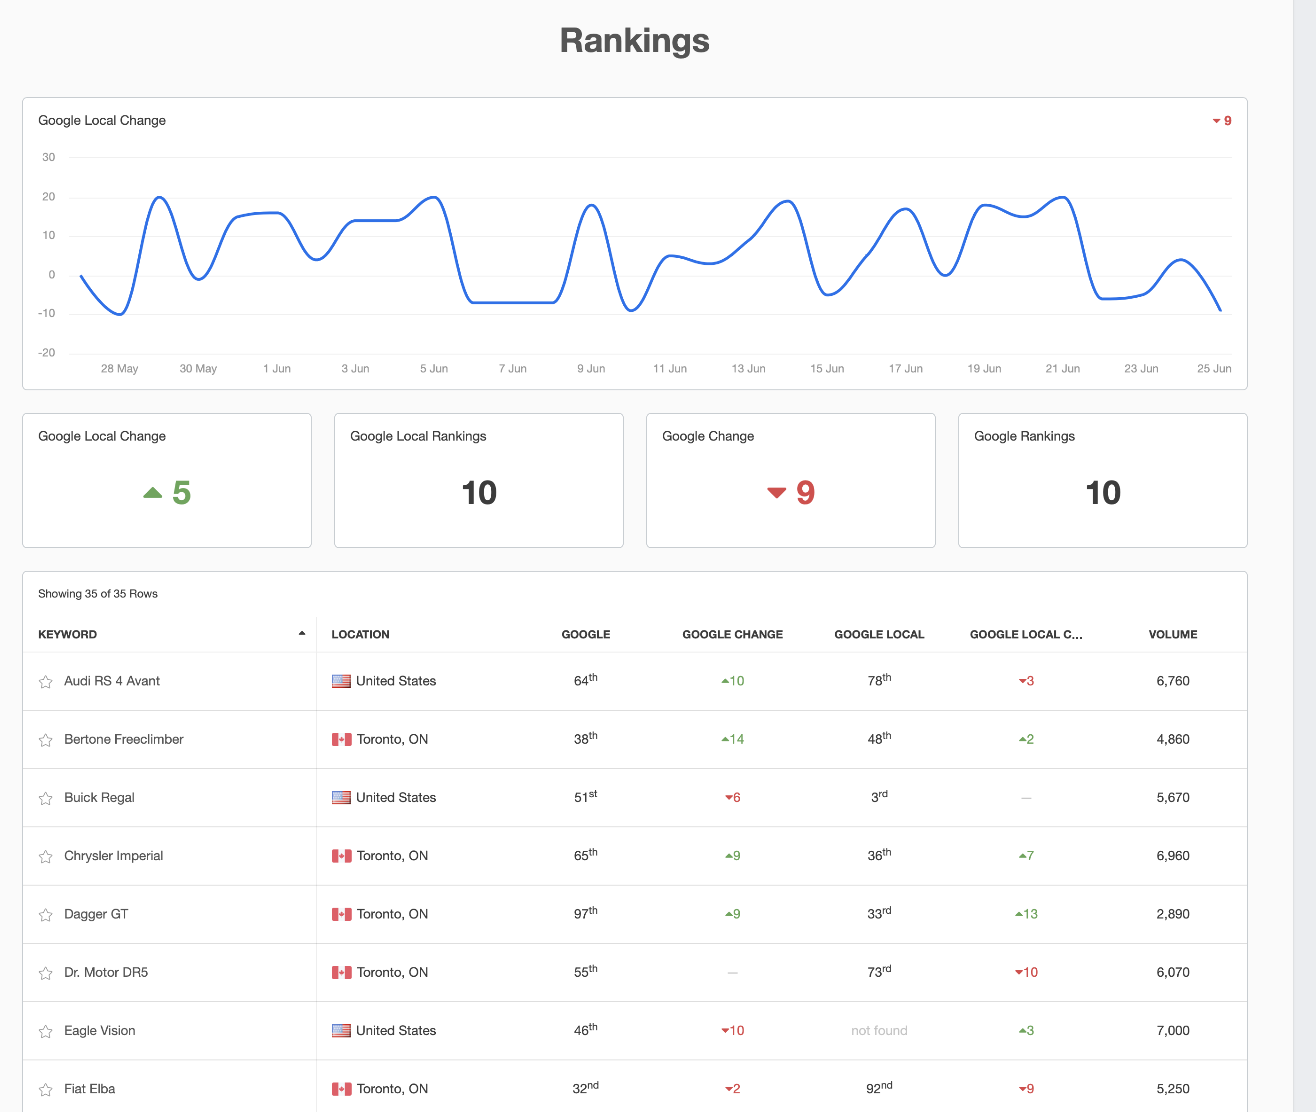Toggle the favorite star for Audi RS 4 Avant
Viewport: 1316px width, 1112px height.
pyautogui.click(x=45, y=682)
